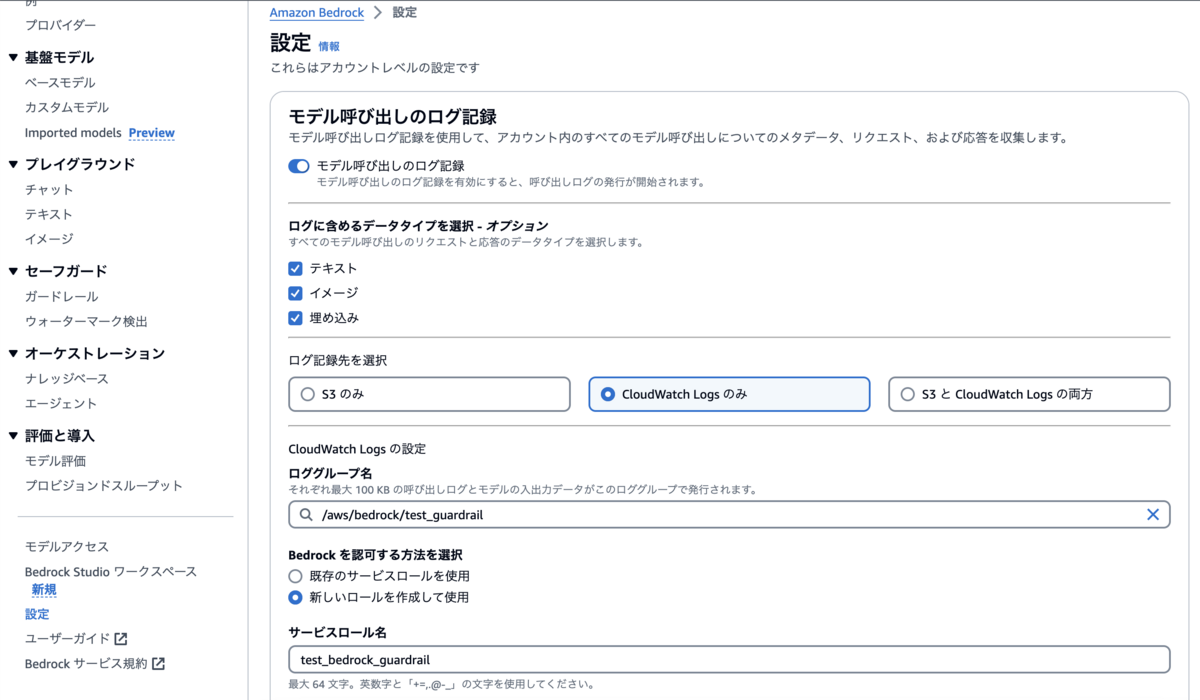This screenshot has width=1200, height=700.
Task: Open Imported models in the sidebar
Action: click(73, 132)
